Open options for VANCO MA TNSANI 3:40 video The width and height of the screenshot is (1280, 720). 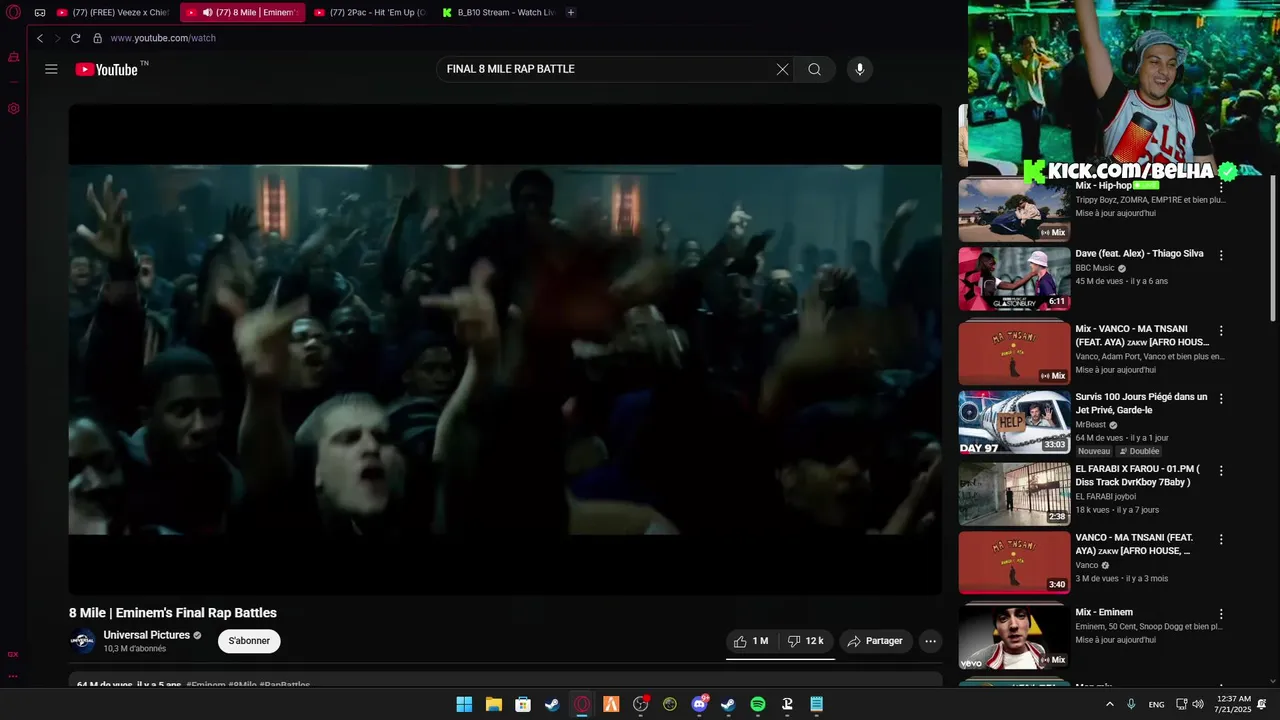1221,539
